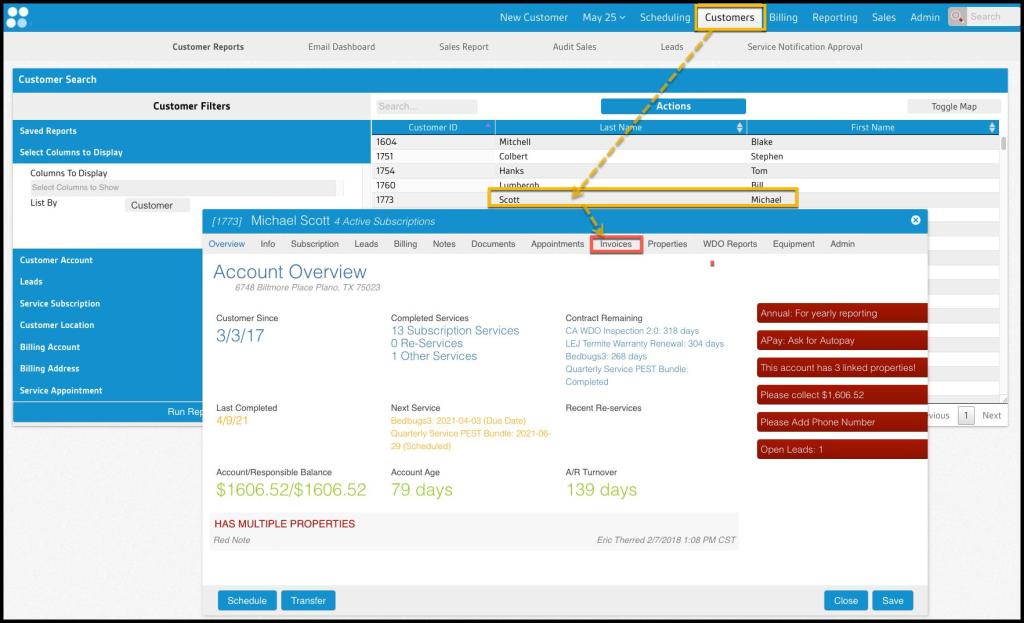This screenshot has height=623, width=1024.
Task: Close the Michael Scott account popup
Action: (915, 220)
